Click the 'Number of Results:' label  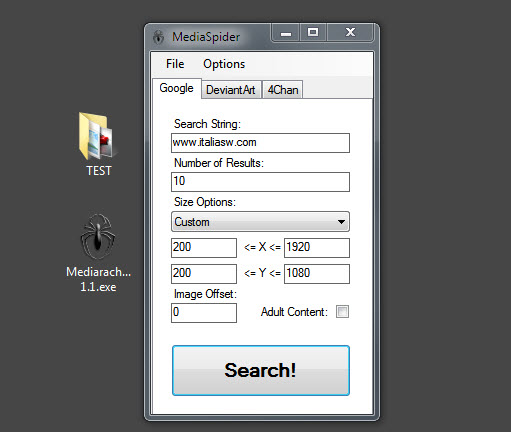pyautogui.click(x=219, y=163)
